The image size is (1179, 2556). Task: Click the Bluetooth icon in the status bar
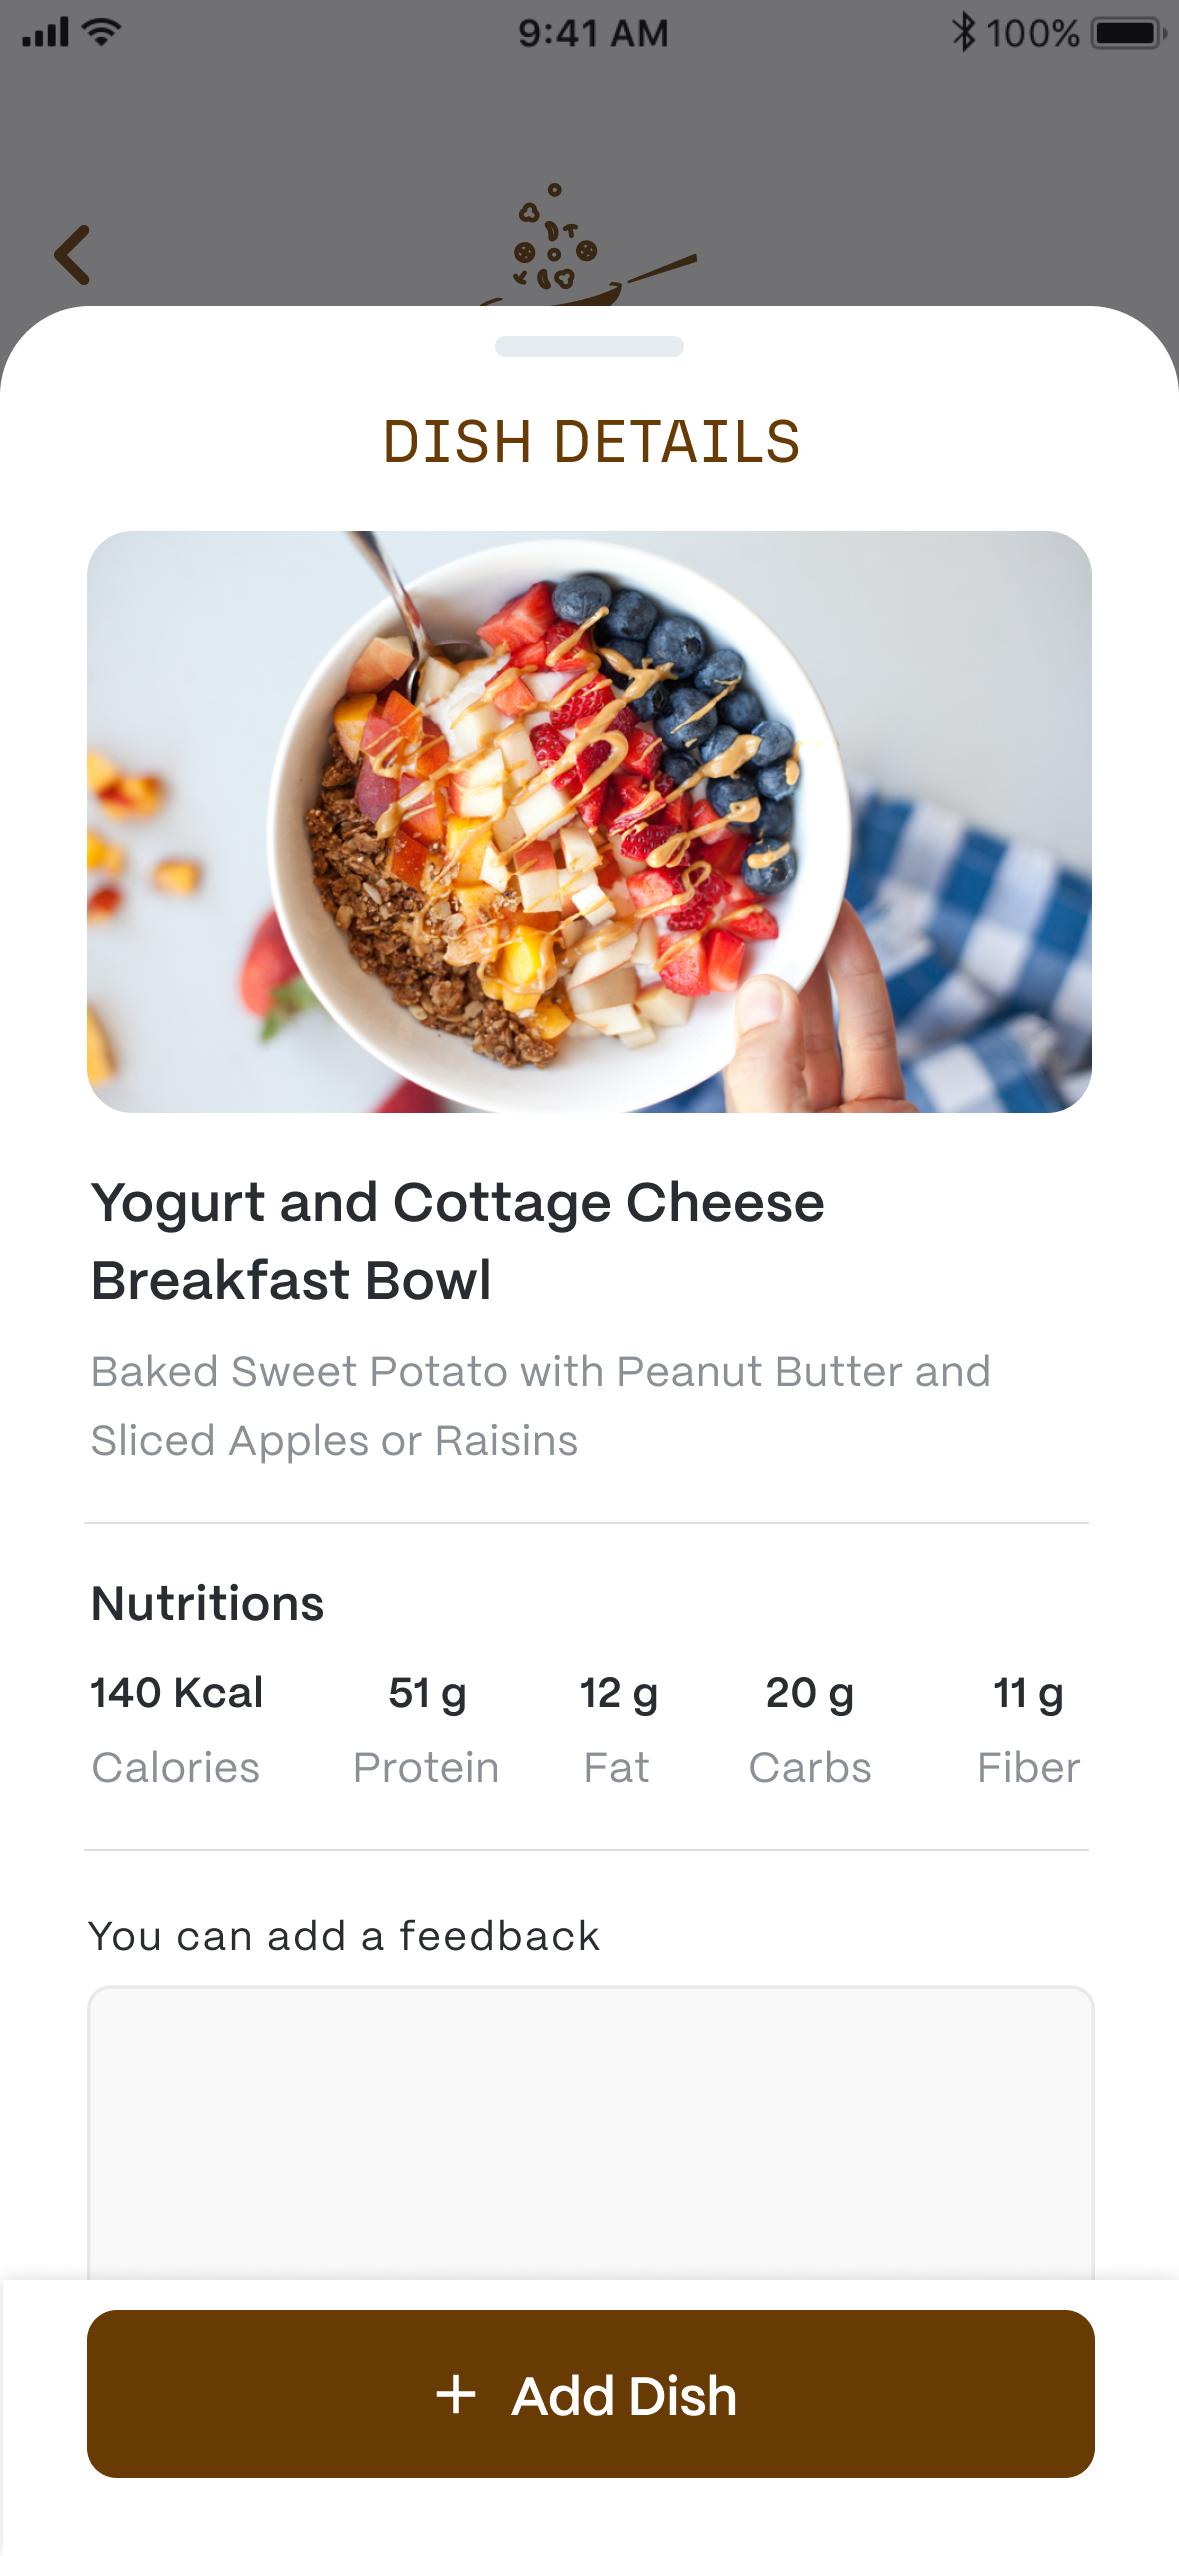coord(966,31)
